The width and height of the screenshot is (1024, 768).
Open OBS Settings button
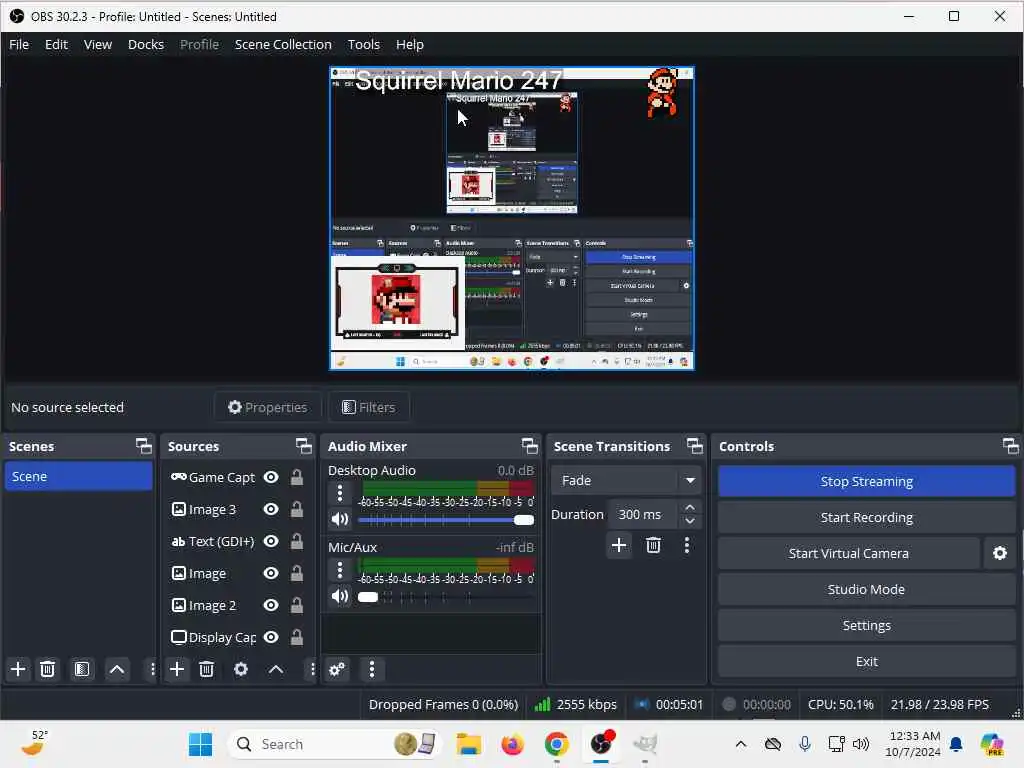point(866,625)
